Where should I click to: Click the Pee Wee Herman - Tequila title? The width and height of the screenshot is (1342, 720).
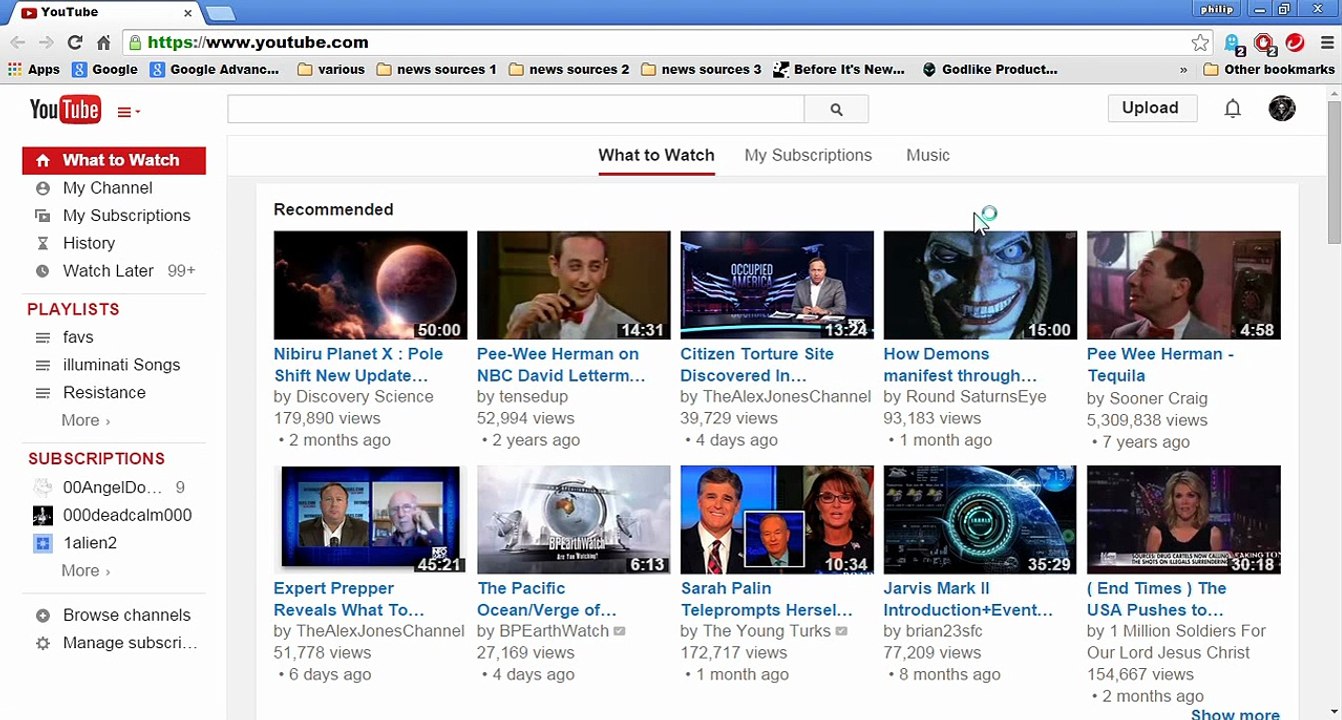tap(1160, 365)
